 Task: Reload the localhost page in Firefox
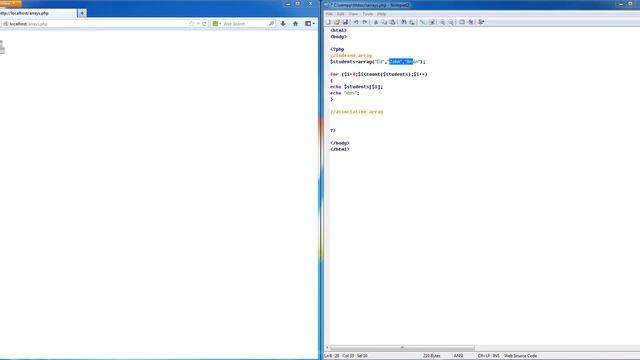[x=204, y=24]
